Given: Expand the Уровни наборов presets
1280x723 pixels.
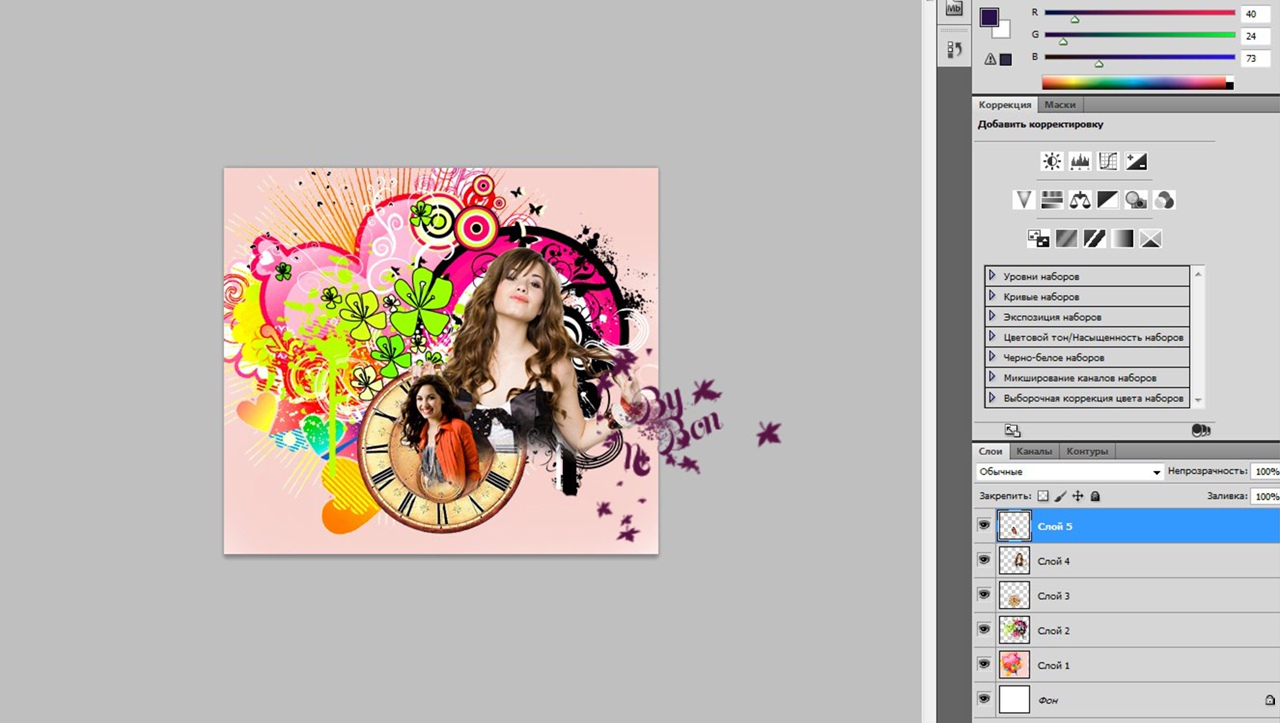Looking at the screenshot, I should 992,275.
